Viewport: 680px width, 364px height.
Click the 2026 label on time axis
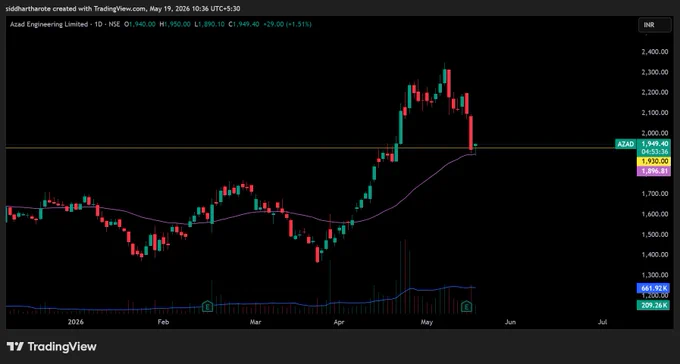[75, 322]
